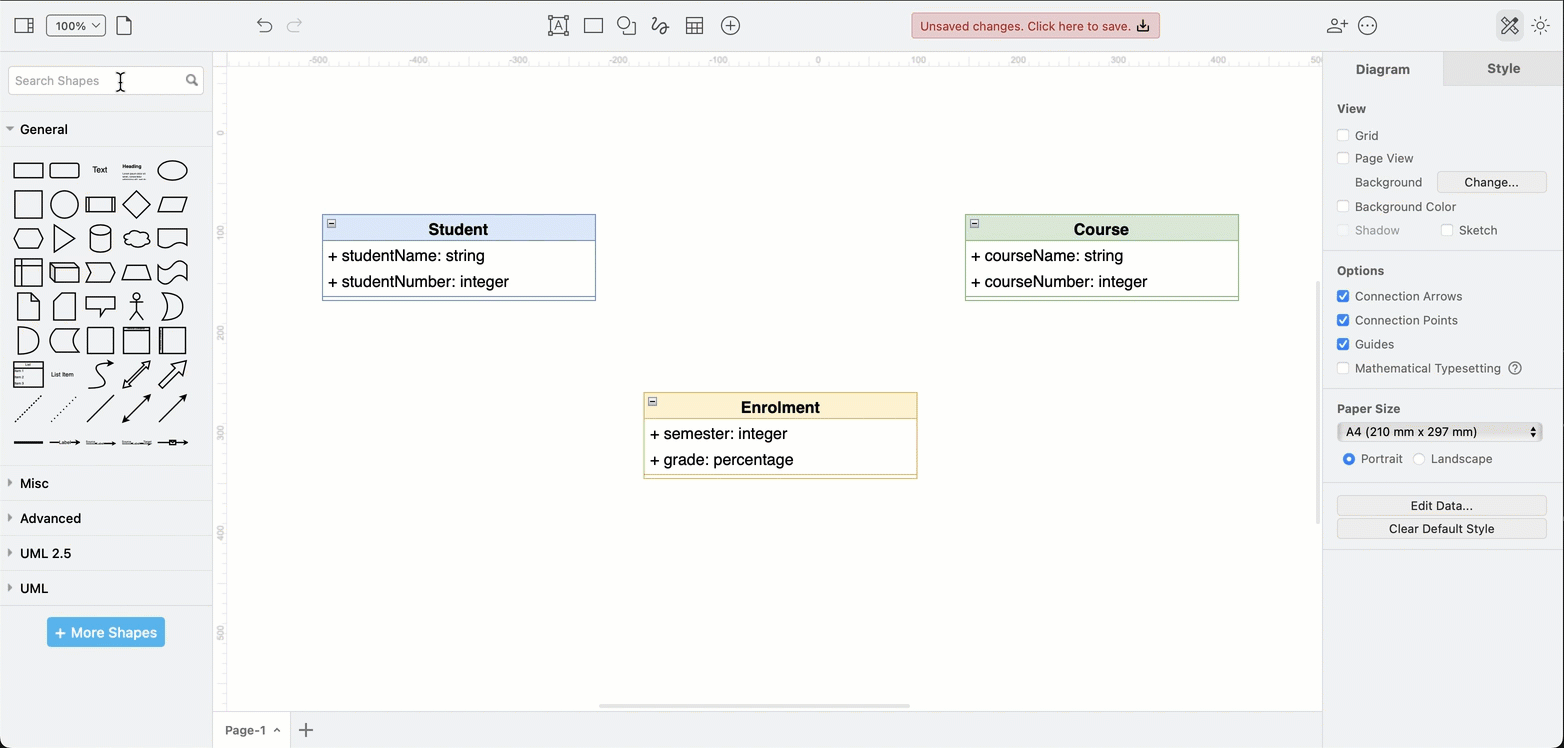The width and height of the screenshot is (1564, 748).
Task: Pick the freehand drawing tool
Action: pyautogui.click(x=660, y=25)
